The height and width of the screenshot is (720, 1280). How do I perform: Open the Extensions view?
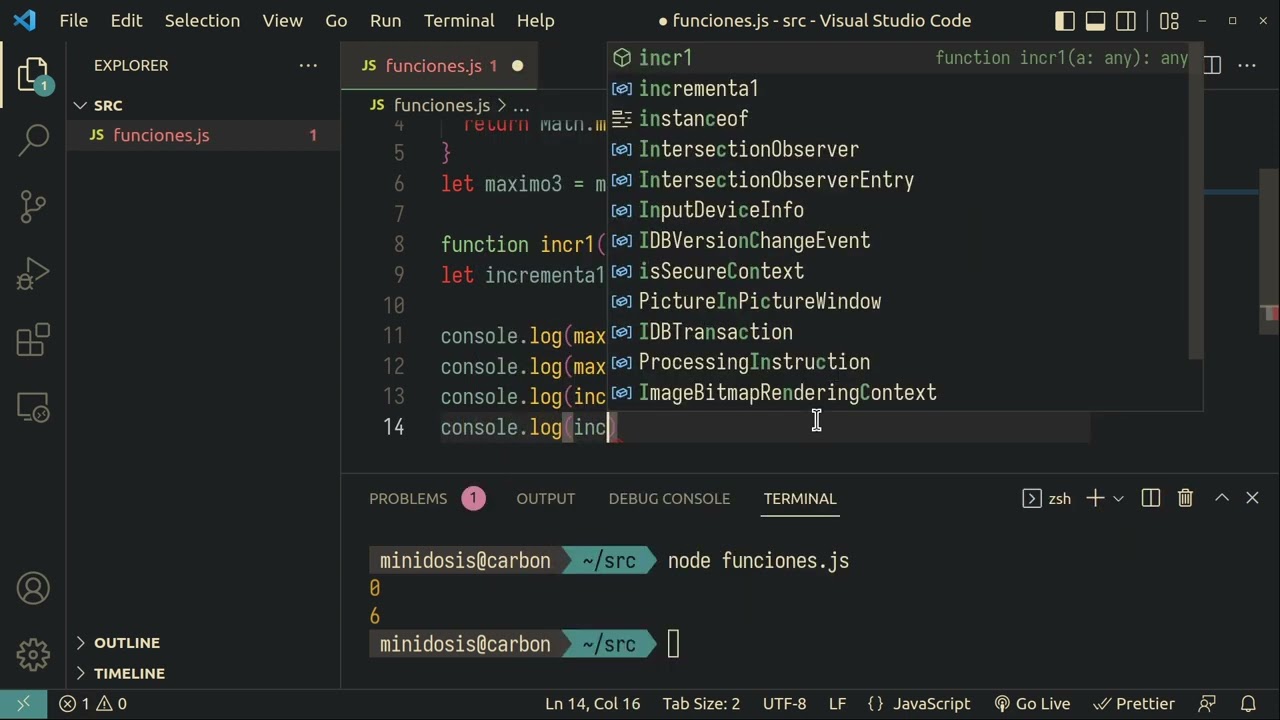click(33, 340)
